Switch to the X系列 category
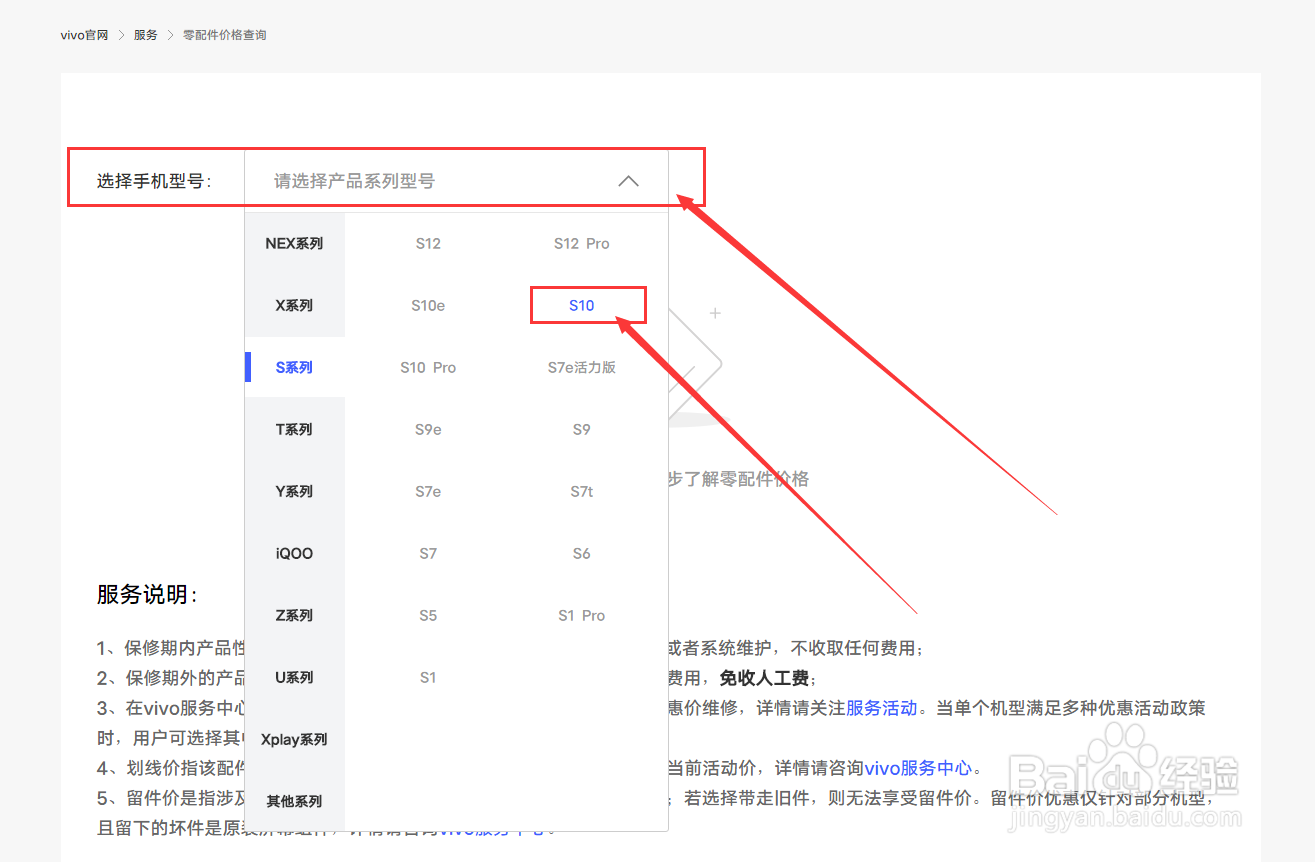This screenshot has width=1315, height=862. point(294,305)
